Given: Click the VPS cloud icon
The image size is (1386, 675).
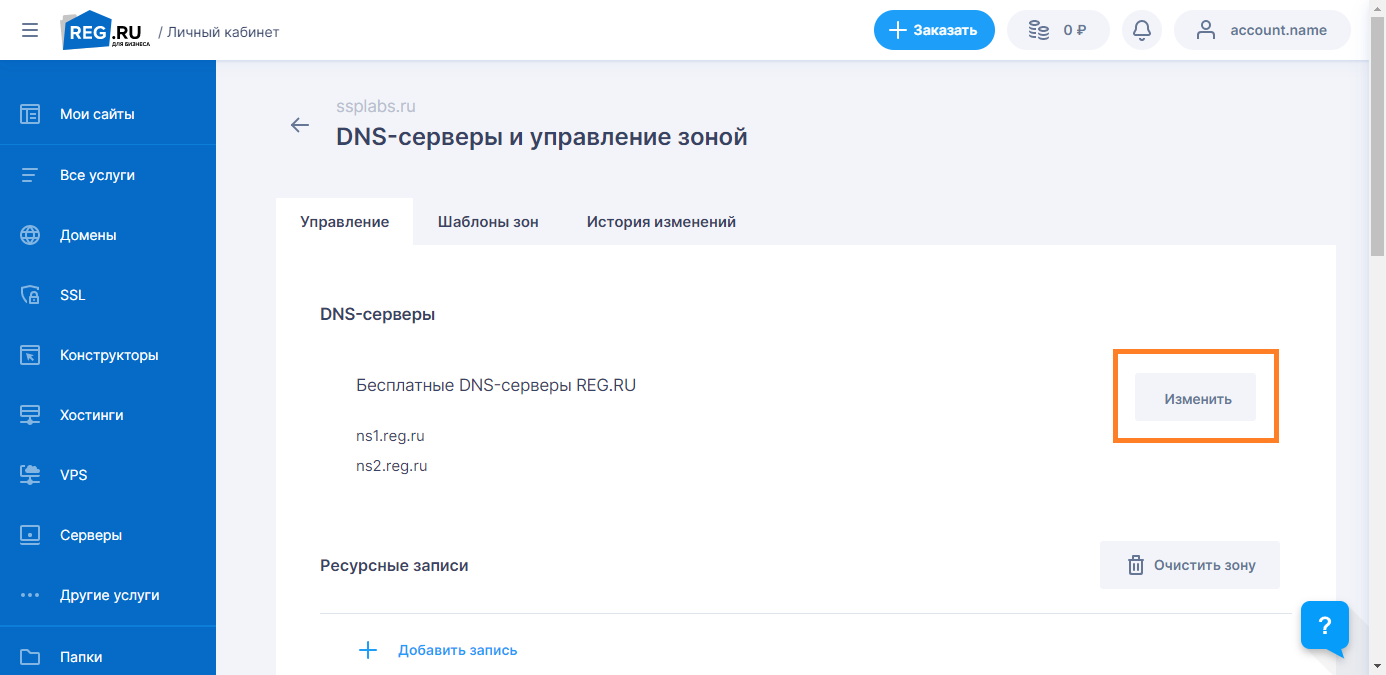Looking at the screenshot, I should (30, 475).
